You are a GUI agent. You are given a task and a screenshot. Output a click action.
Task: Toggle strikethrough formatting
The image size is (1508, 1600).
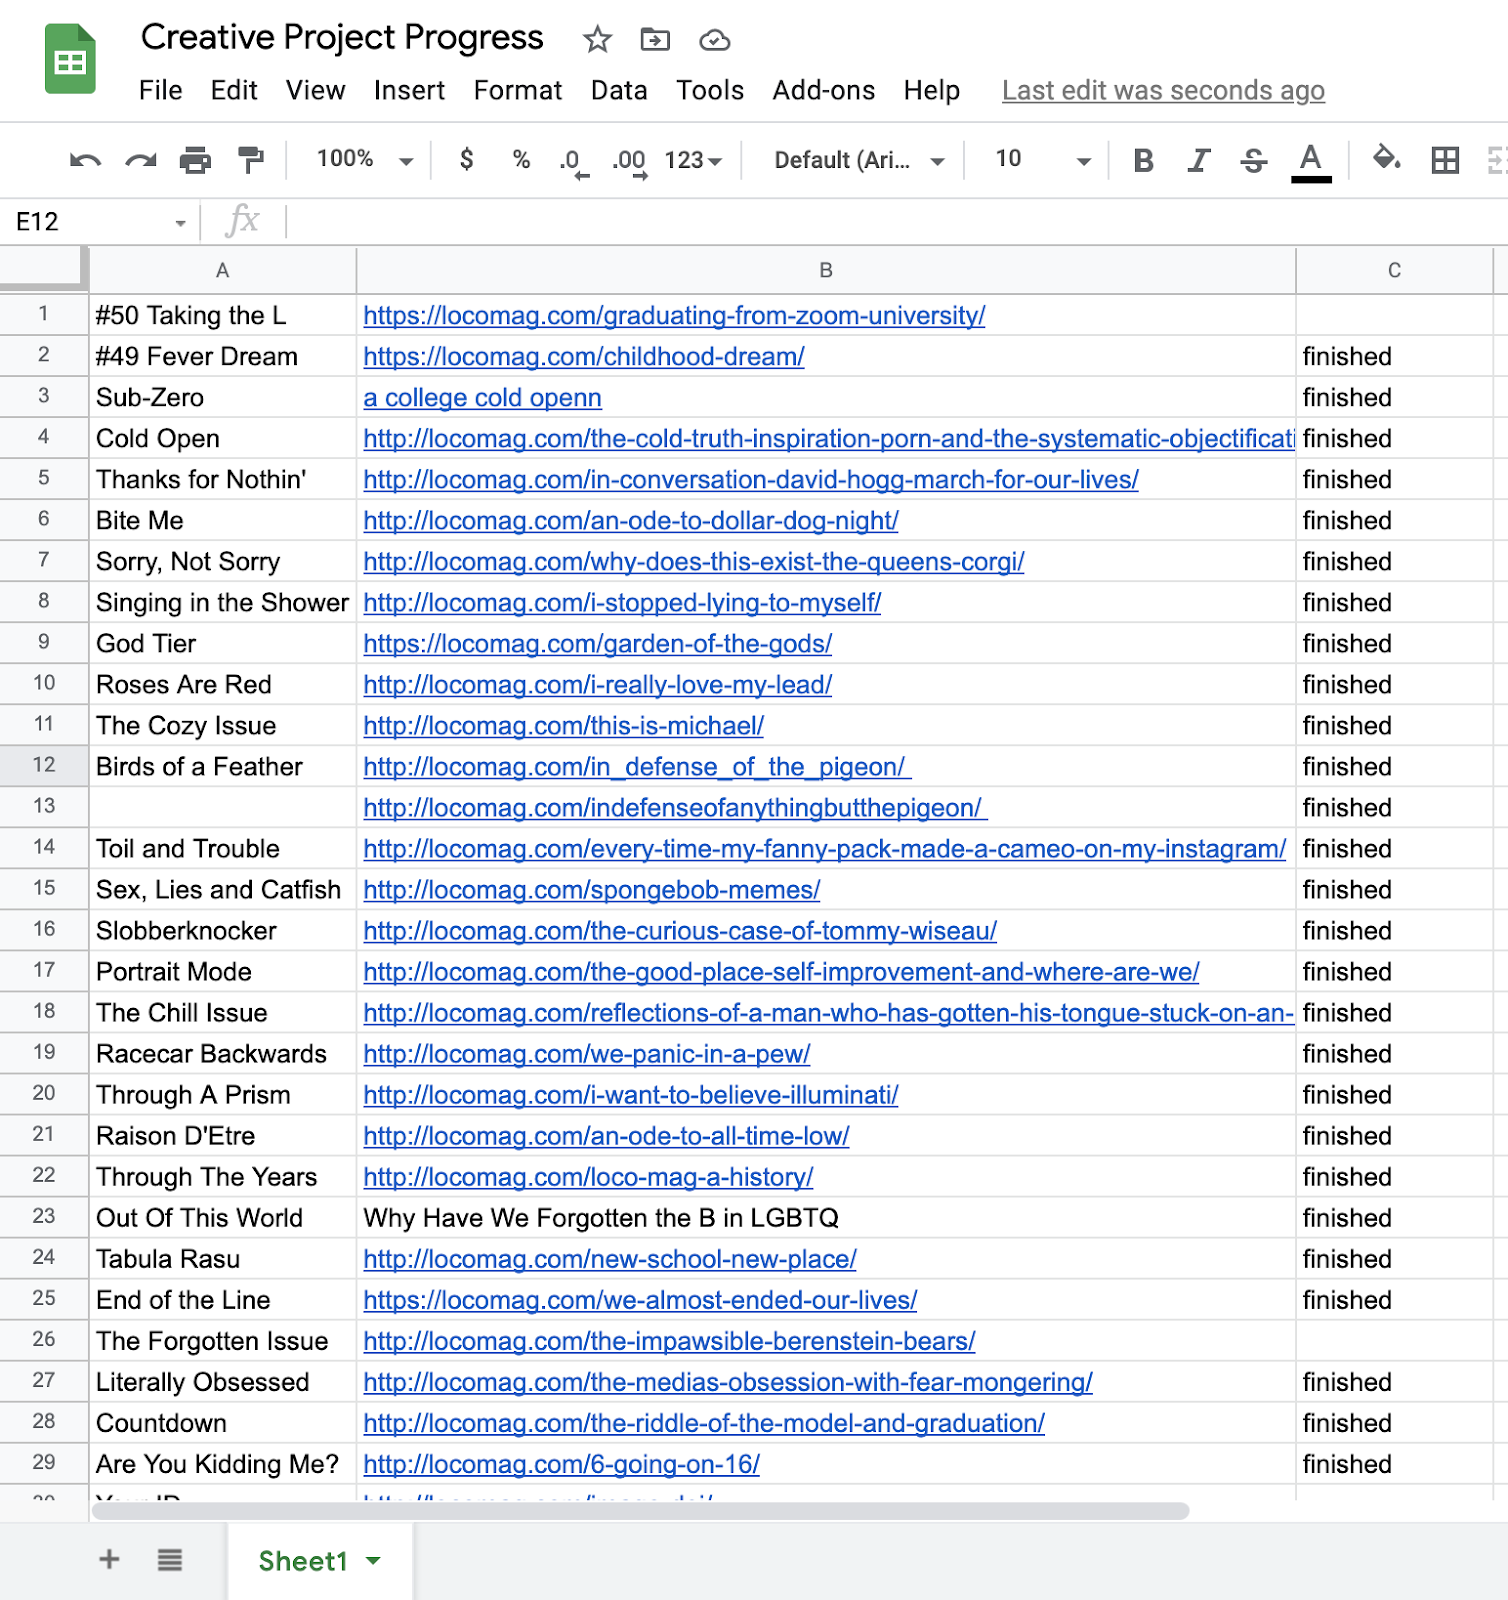click(1253, 160)
